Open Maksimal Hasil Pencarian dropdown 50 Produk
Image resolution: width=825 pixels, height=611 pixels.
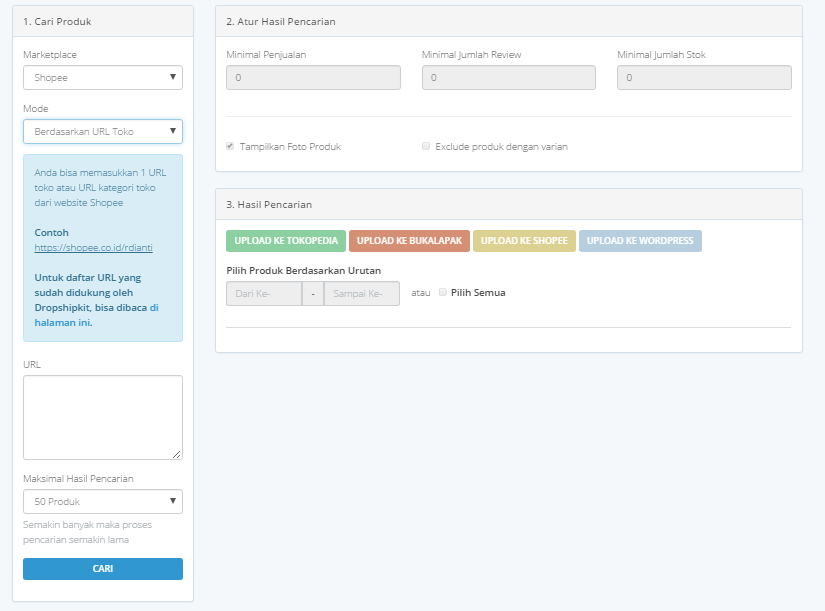pos(103,502)
